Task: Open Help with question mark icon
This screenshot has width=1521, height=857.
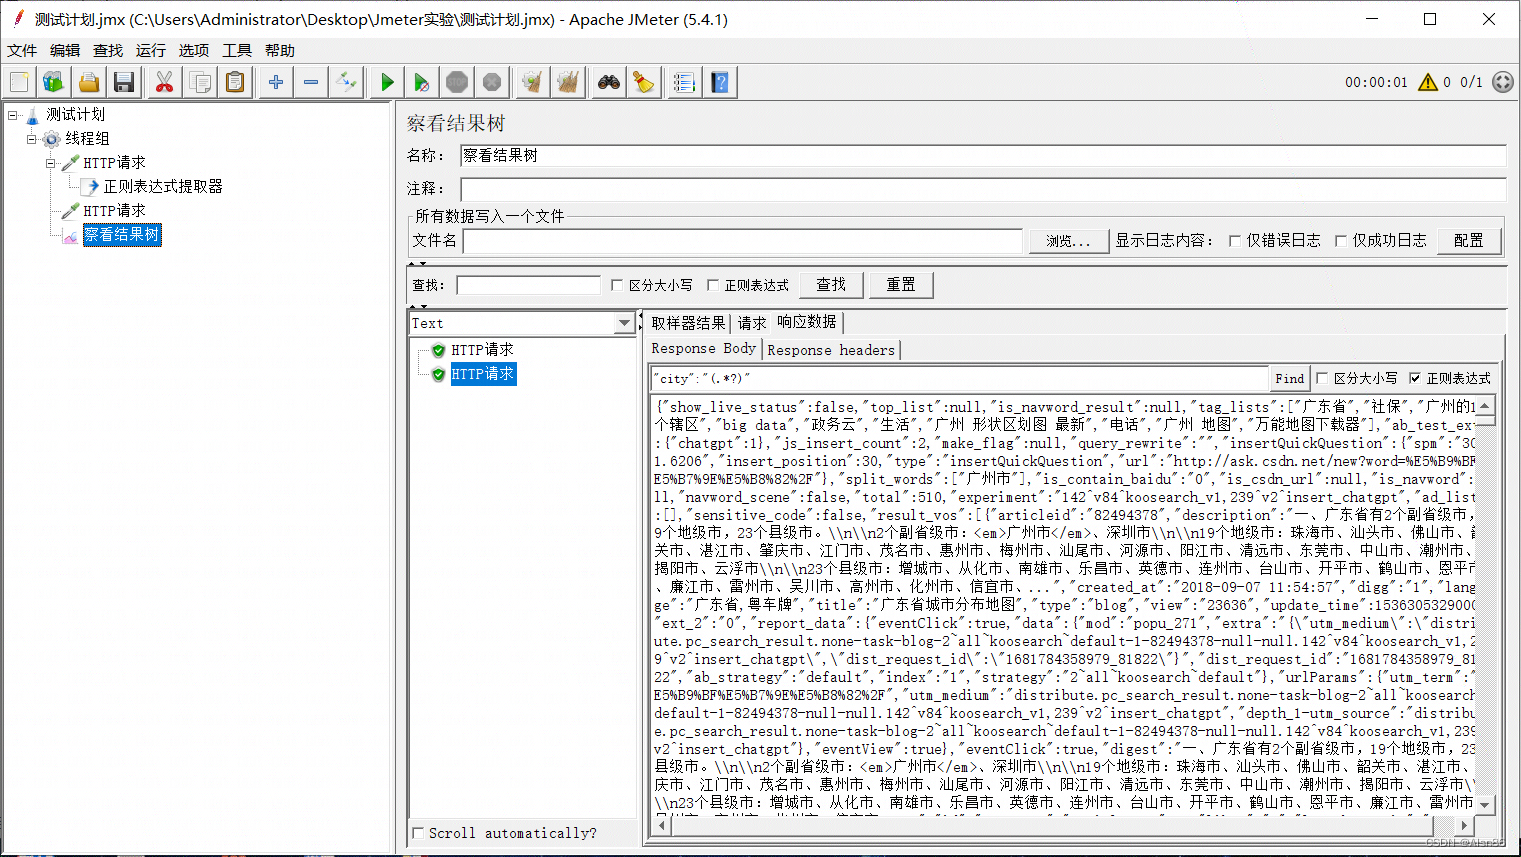Action: click(x=720, y=82)
